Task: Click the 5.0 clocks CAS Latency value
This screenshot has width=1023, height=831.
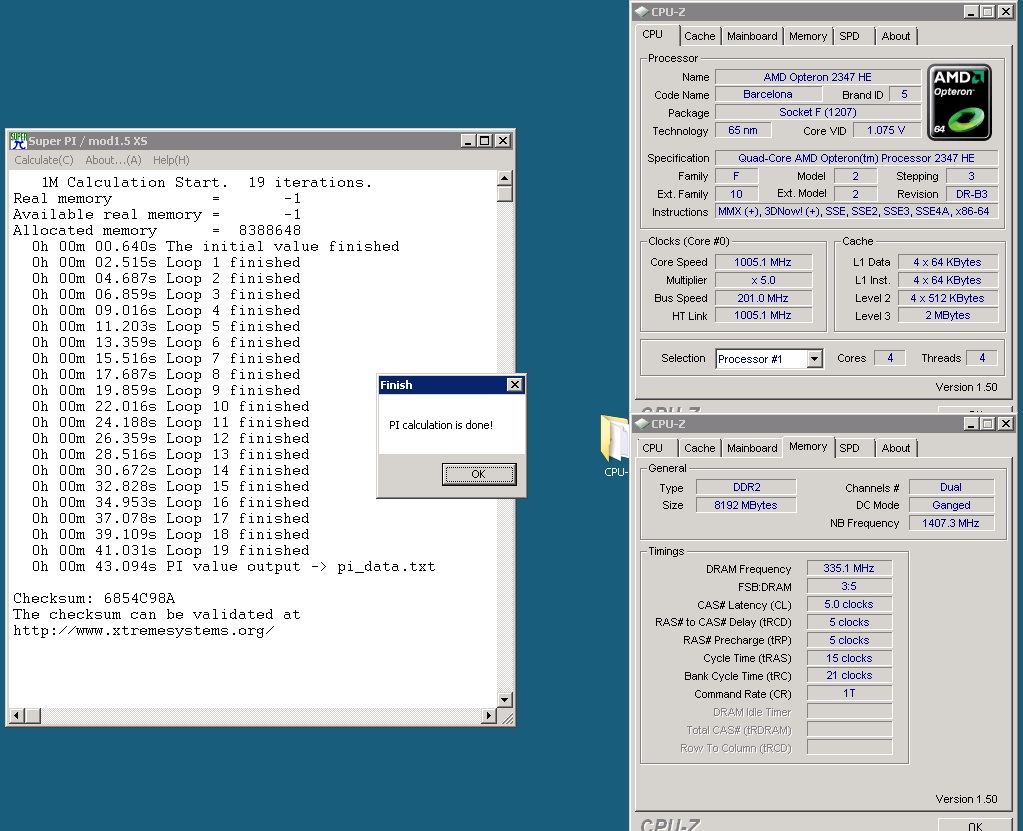Action: [x=849, y=605]
